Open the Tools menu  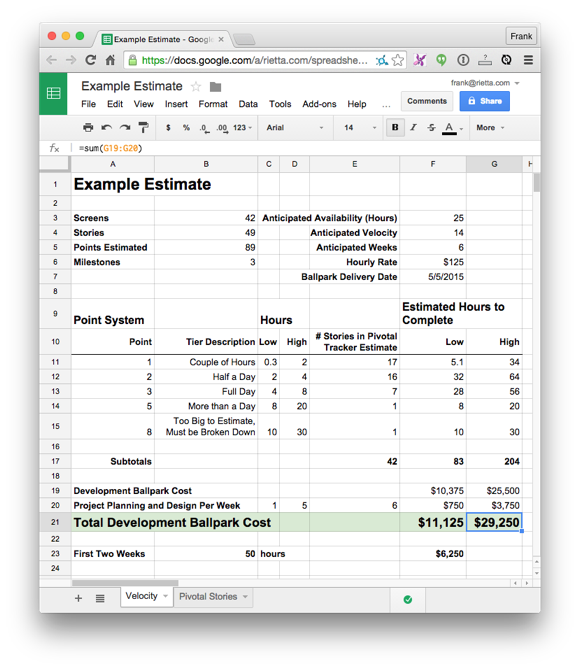click(280, 104)
